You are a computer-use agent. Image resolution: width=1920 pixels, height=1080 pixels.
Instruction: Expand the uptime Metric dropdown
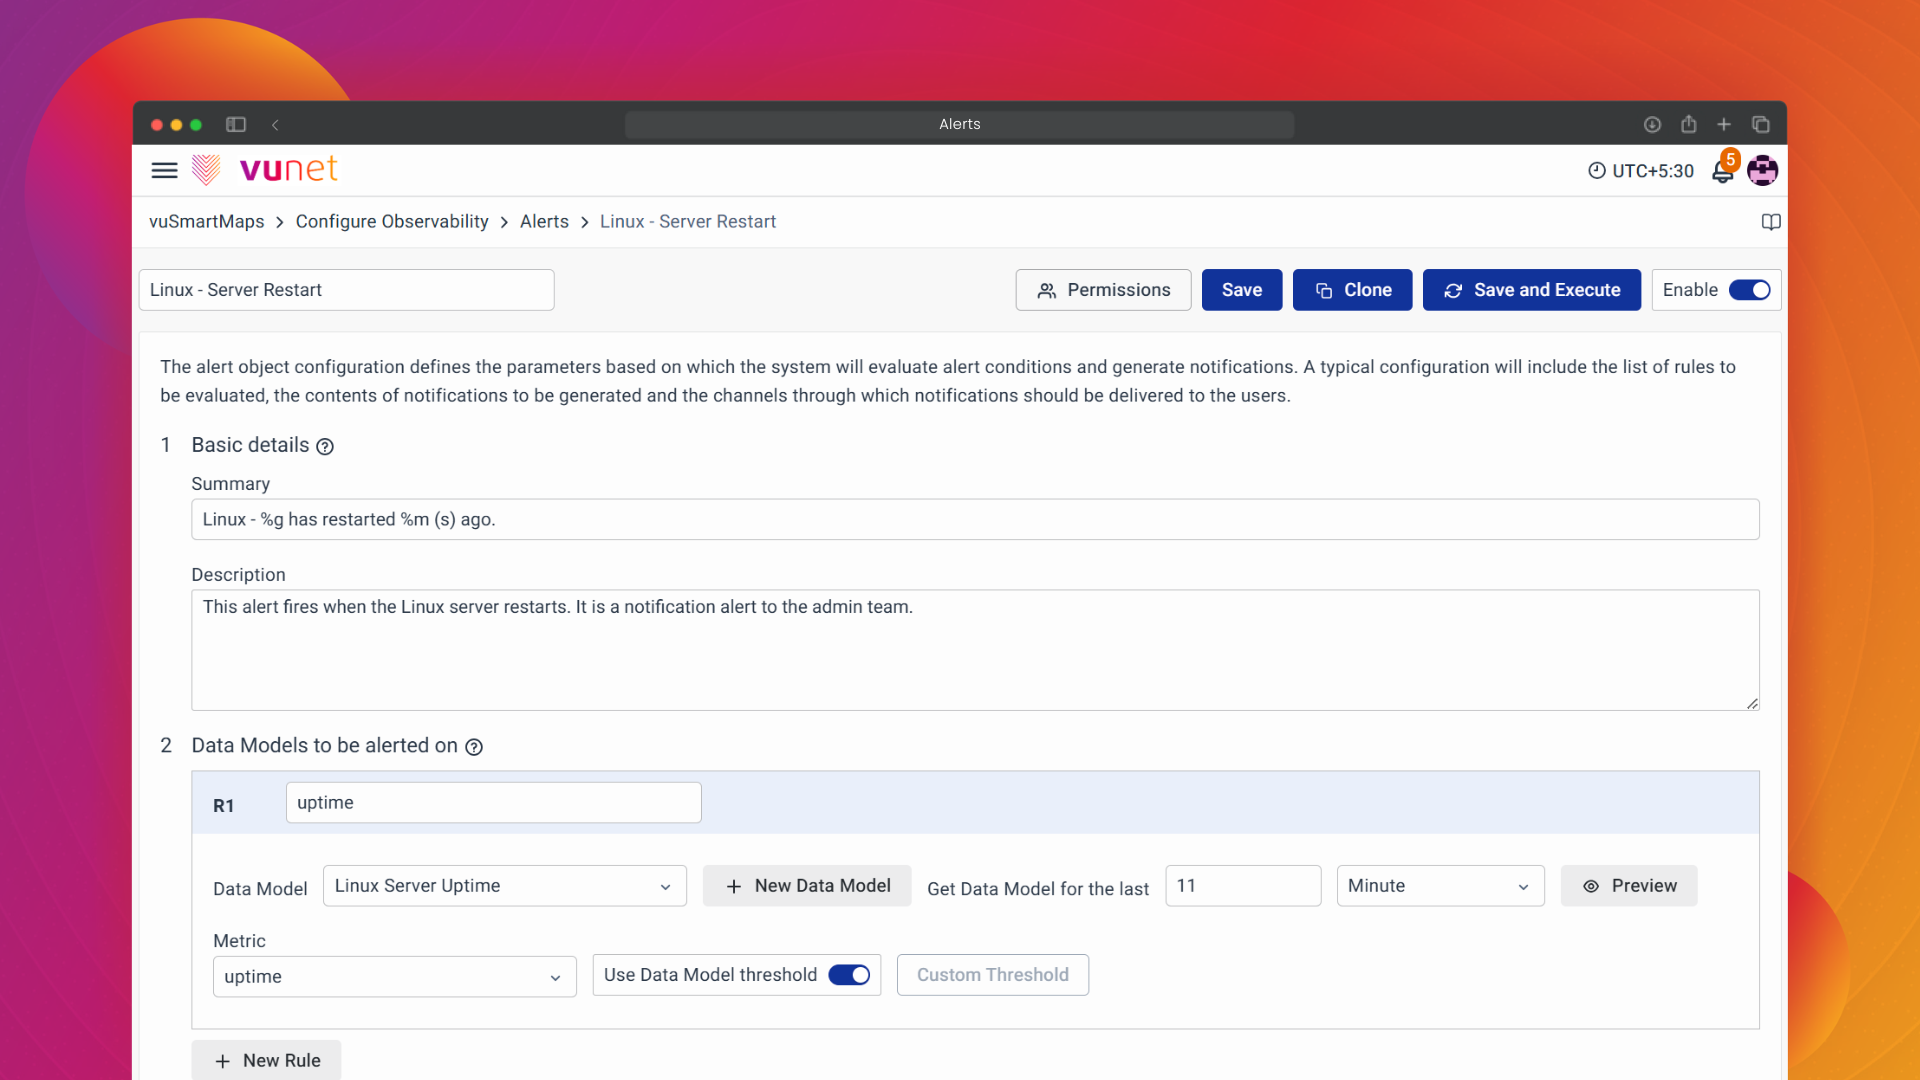tap(394, 977)
